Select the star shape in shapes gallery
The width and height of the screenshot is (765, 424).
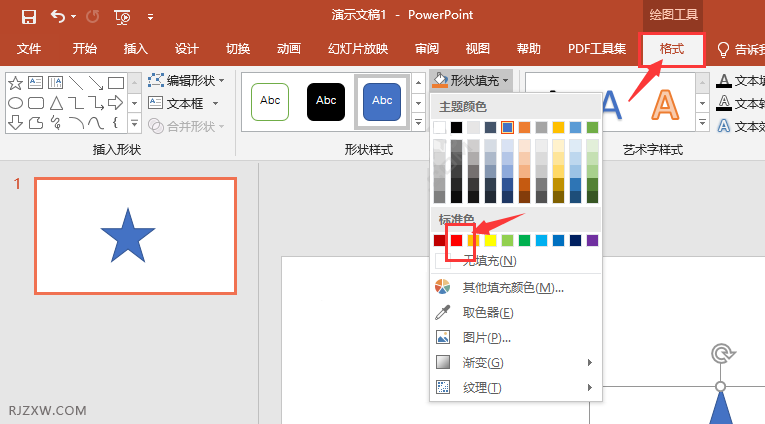coord(16,83)
